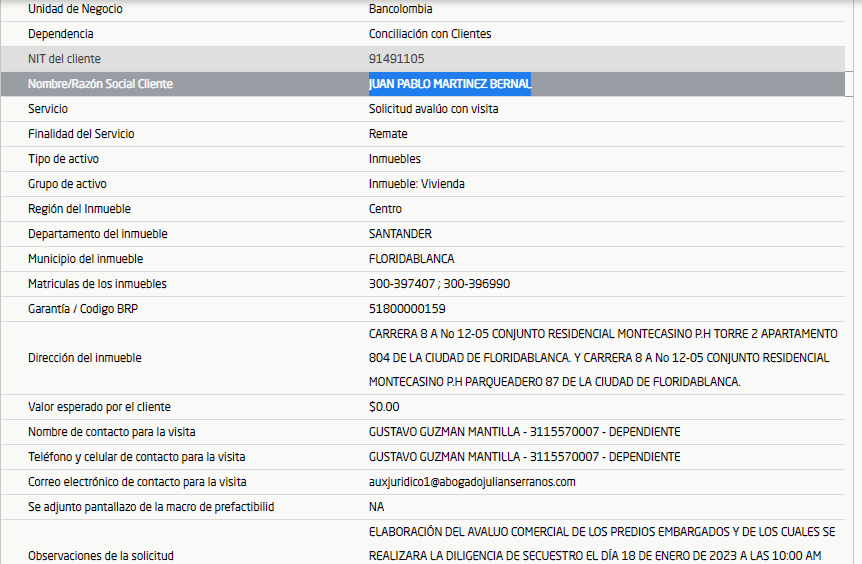Click the Bancolombia value
The image size is (862, 564).
click(x=400, y=9)
